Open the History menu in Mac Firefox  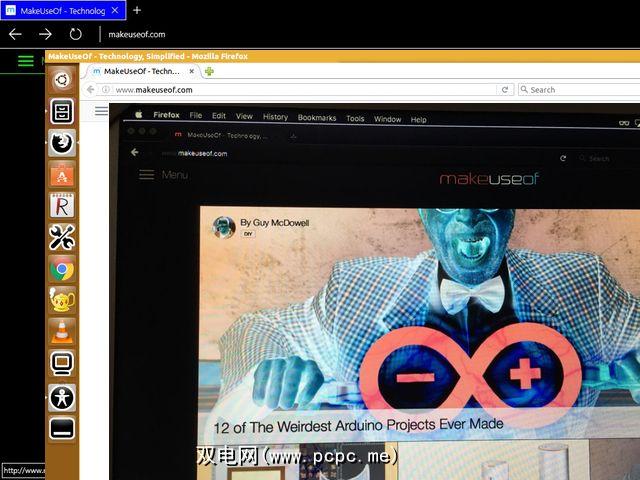[x=276, y=117]
